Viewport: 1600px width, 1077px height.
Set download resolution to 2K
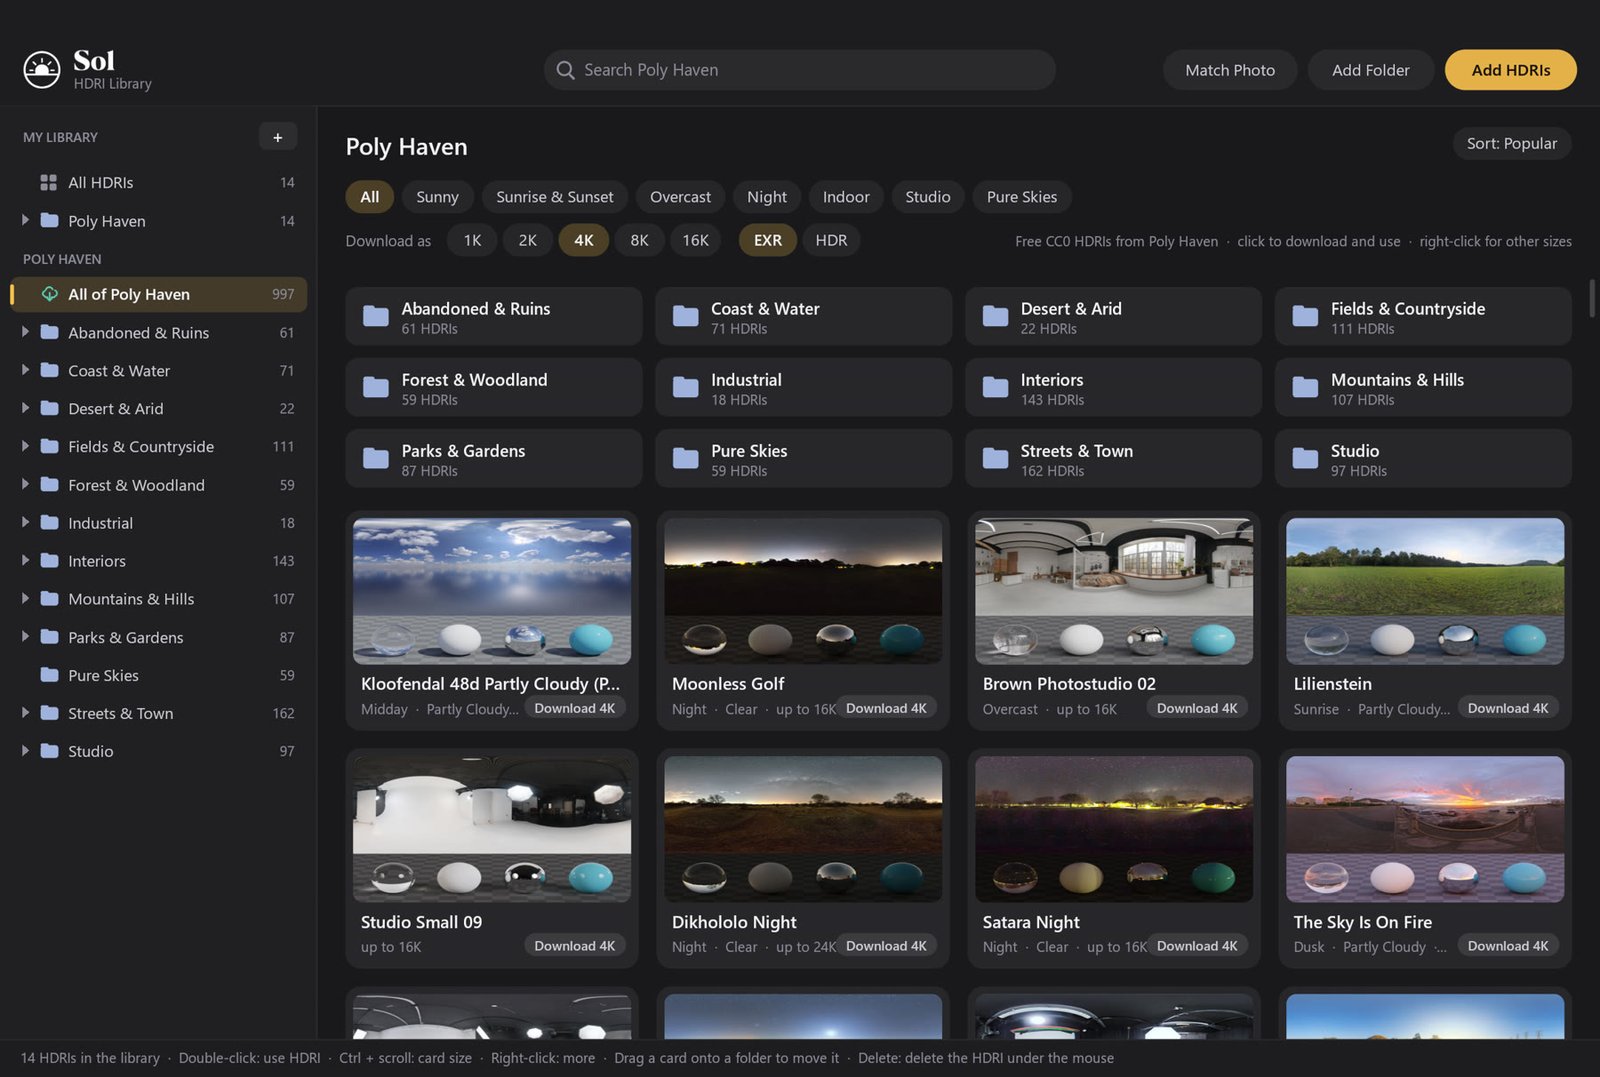pyautogui.click(x=528, y=240)
